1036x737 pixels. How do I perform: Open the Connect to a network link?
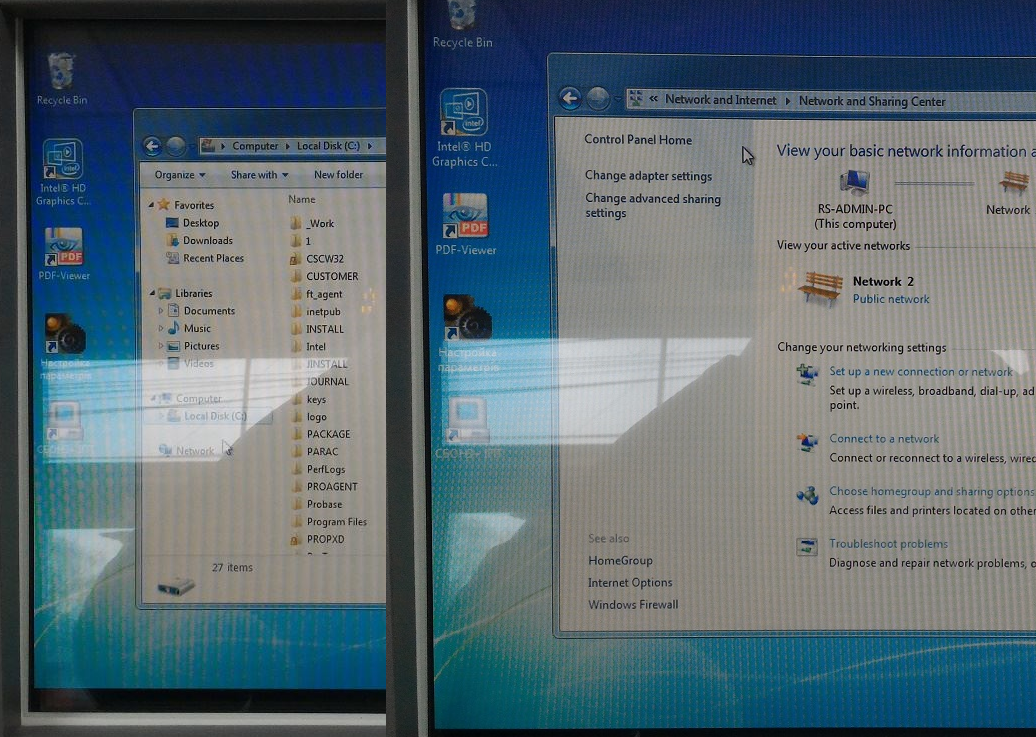point(884,439)
